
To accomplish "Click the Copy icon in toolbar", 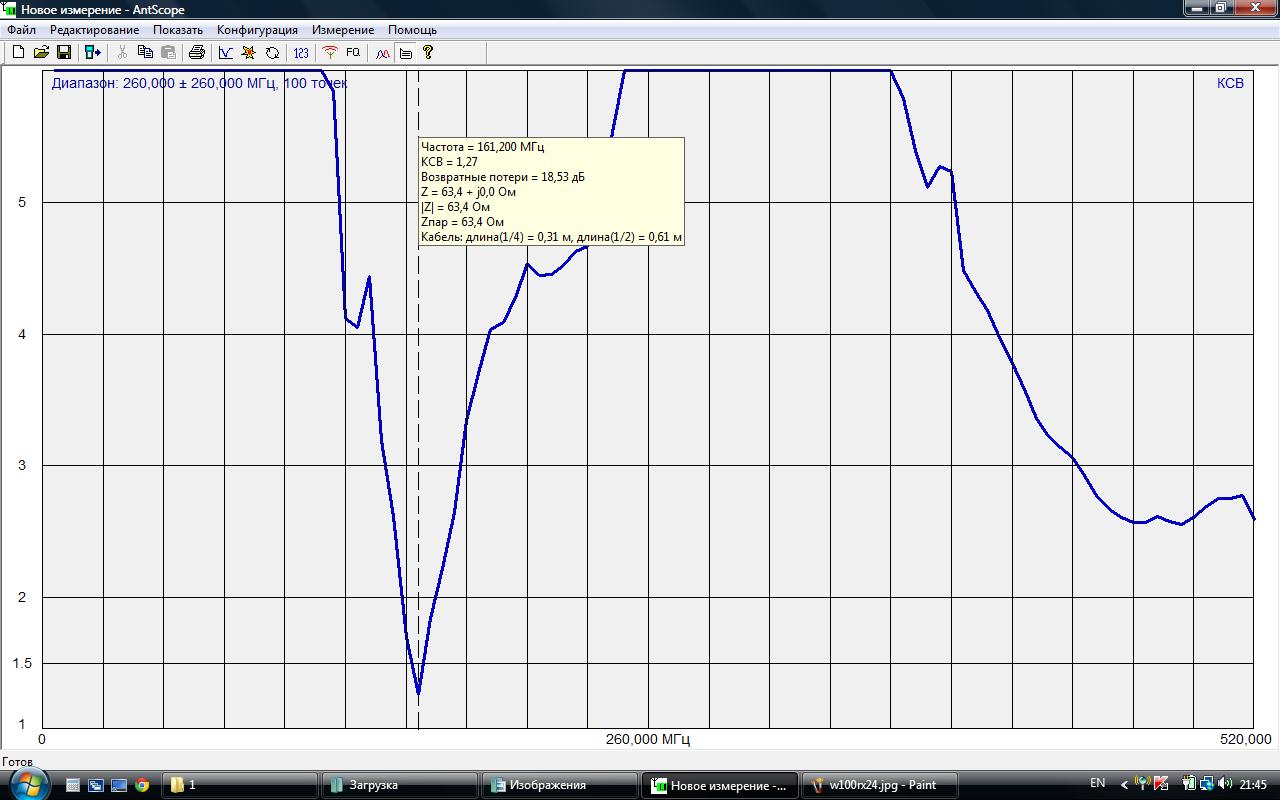I will (145, 52).
